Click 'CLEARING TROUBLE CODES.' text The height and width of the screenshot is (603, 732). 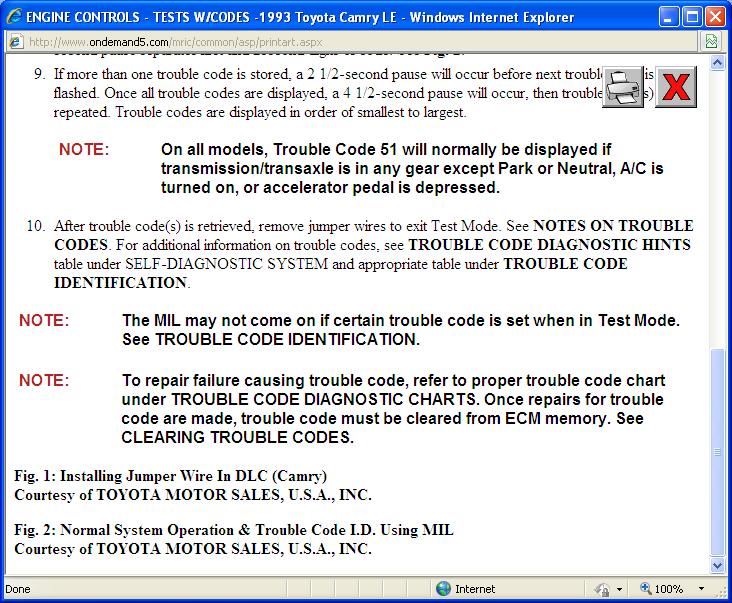coord(237,437)
